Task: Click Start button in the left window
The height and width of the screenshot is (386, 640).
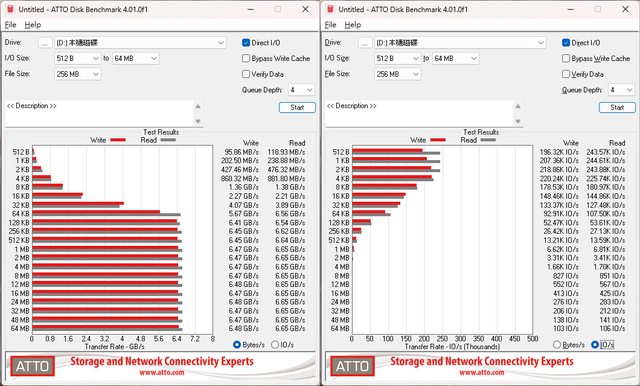Action: coord(297,107)
